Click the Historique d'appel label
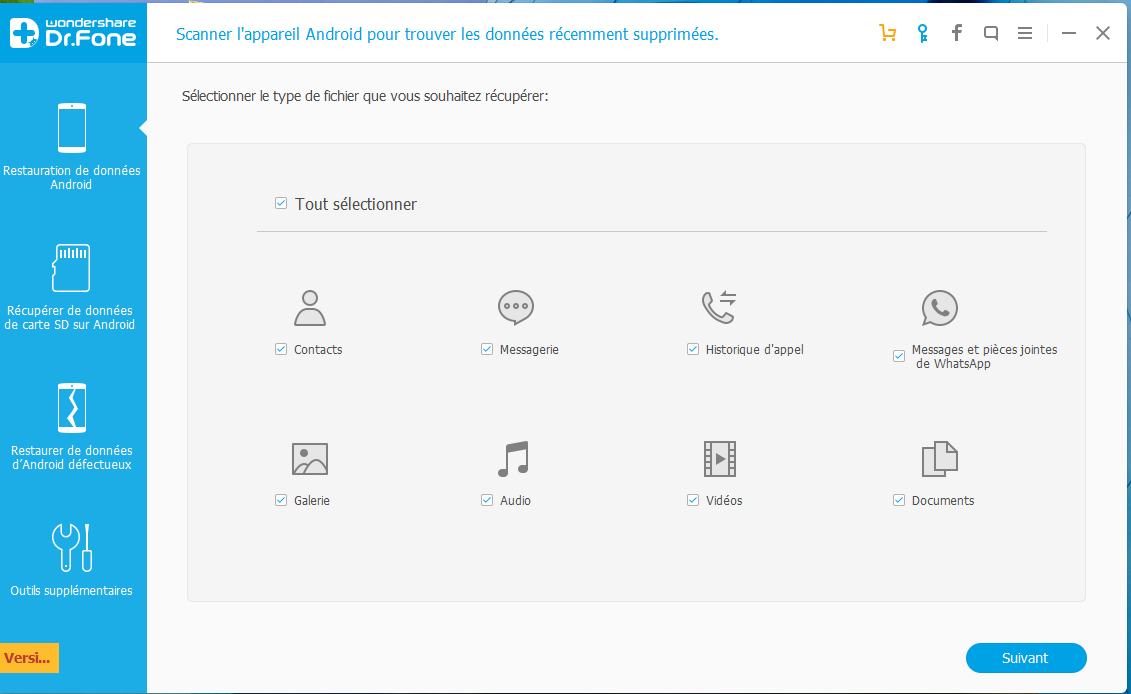The height and width of the screenshot is (694, 1131). click(754, 349)
